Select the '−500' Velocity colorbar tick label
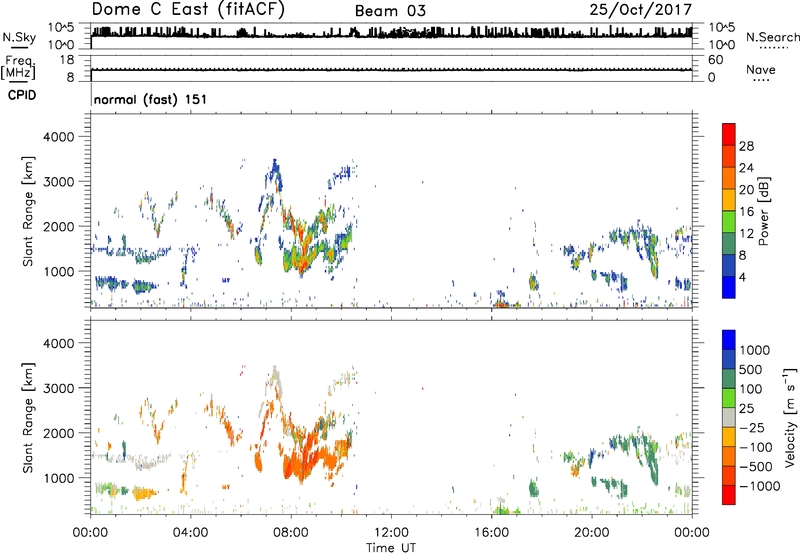The width and height of the screenshot is (800, 554). (x=756, y=466)
